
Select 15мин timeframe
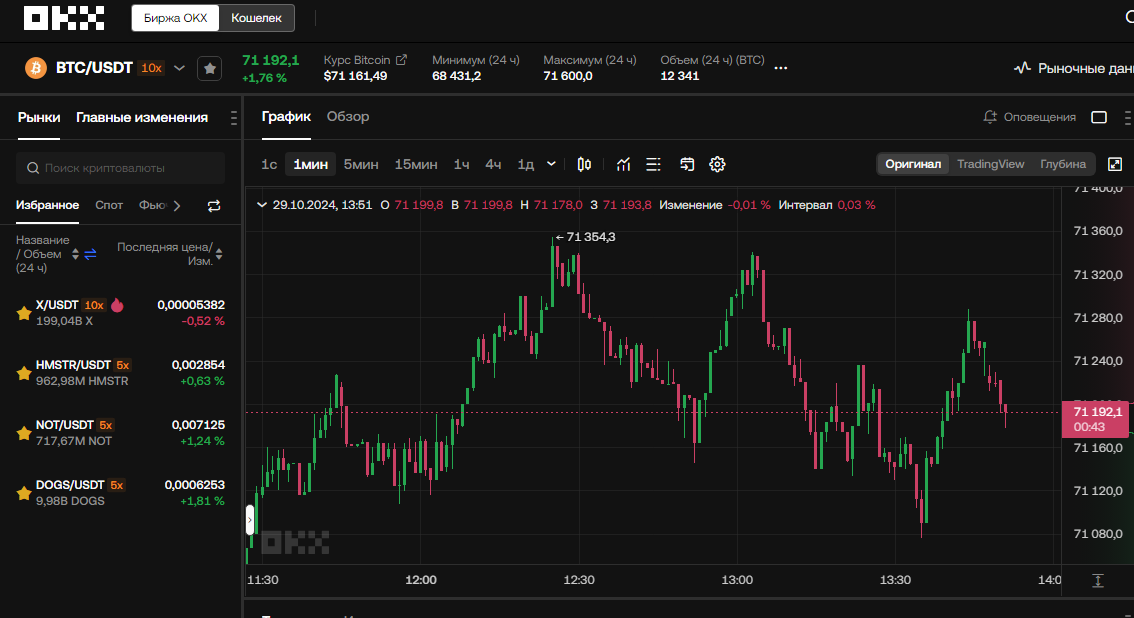416,165
